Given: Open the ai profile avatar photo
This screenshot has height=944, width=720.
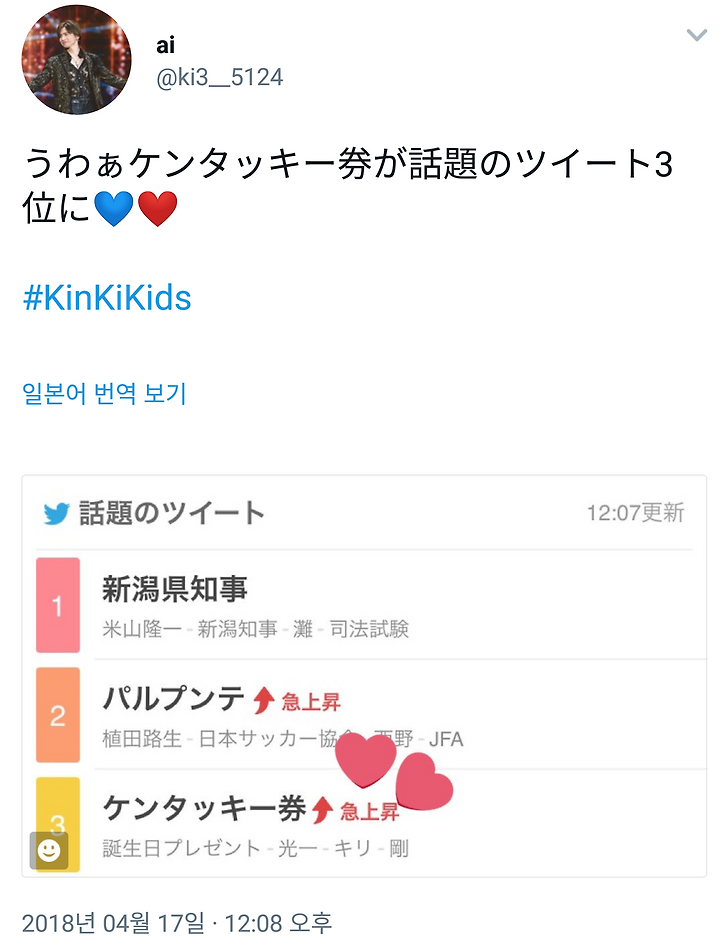Looking at the screenshot, I should tap(76, 60).
